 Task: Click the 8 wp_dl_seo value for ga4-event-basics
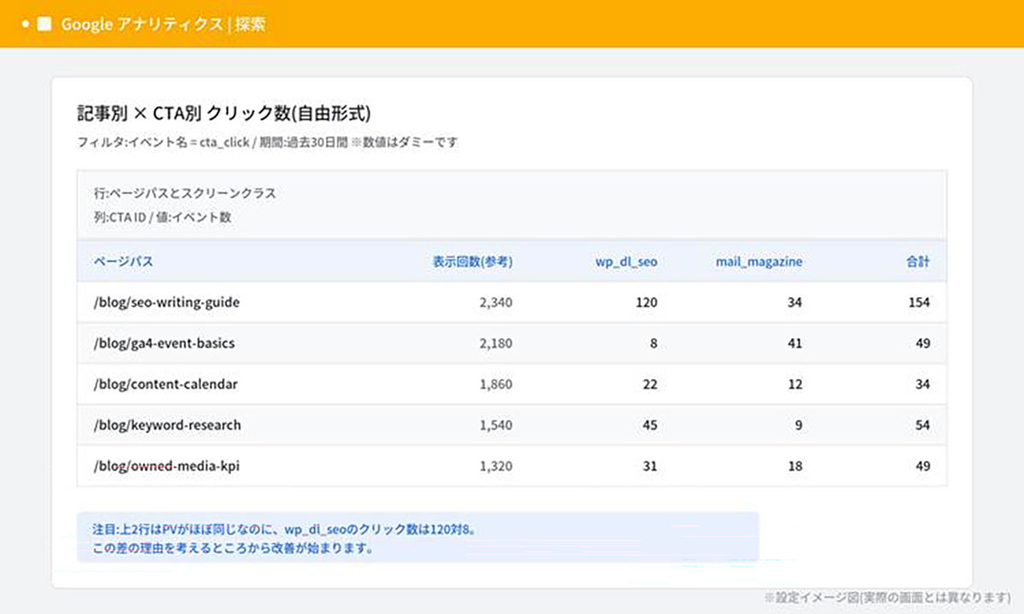tap(653, 344)
